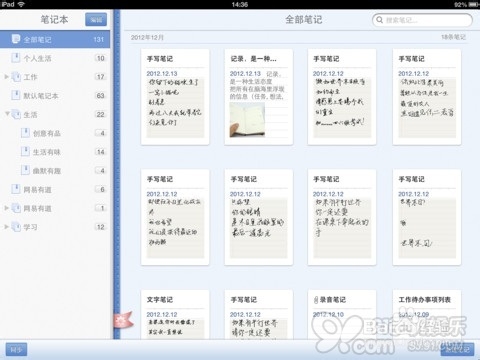Expand the 网易有道 group with count 1
This screenshot has width=480, height=360.
tap(6, 208)
